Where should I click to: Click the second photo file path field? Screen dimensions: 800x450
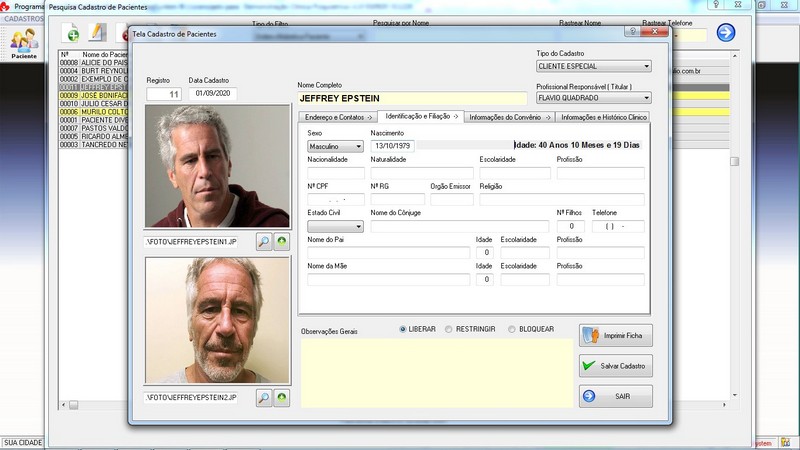pos(191,397)
